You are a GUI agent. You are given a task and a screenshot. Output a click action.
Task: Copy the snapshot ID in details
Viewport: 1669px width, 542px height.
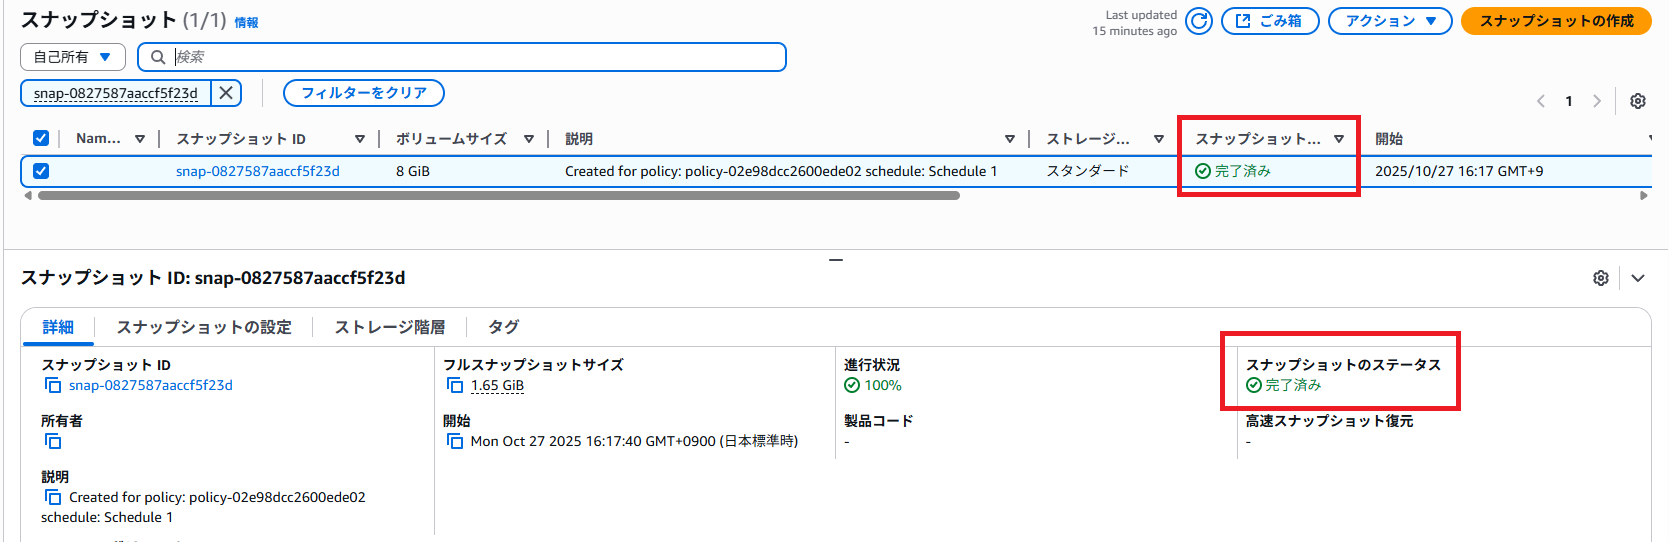[53, 385]
